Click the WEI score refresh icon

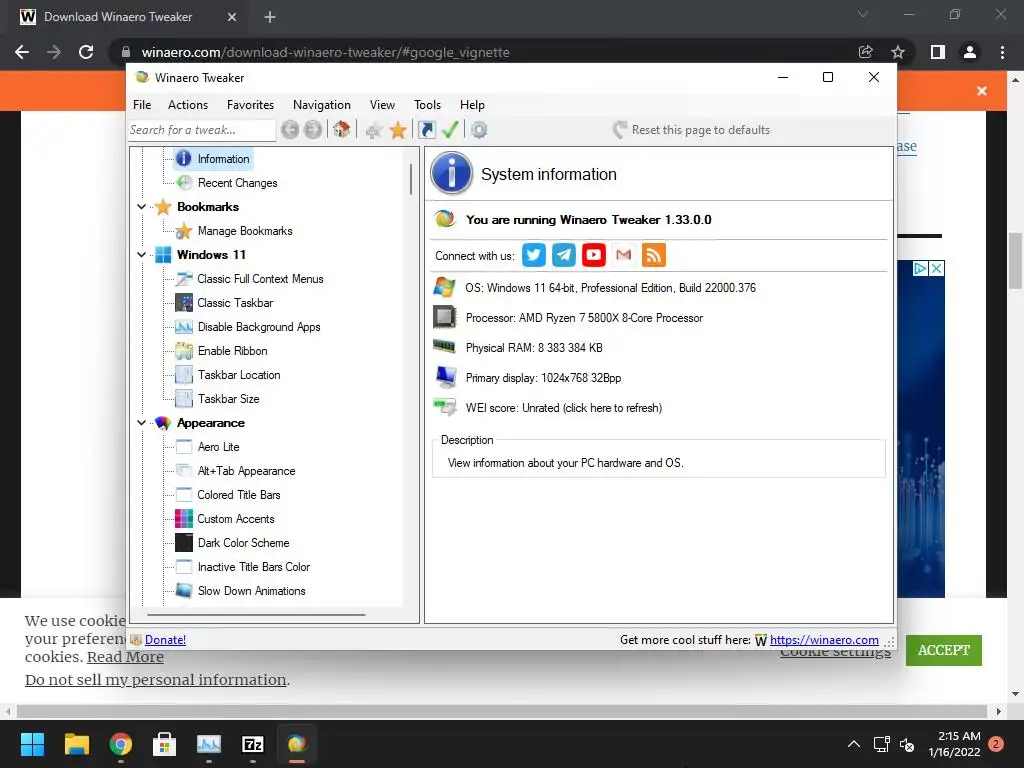445,408
